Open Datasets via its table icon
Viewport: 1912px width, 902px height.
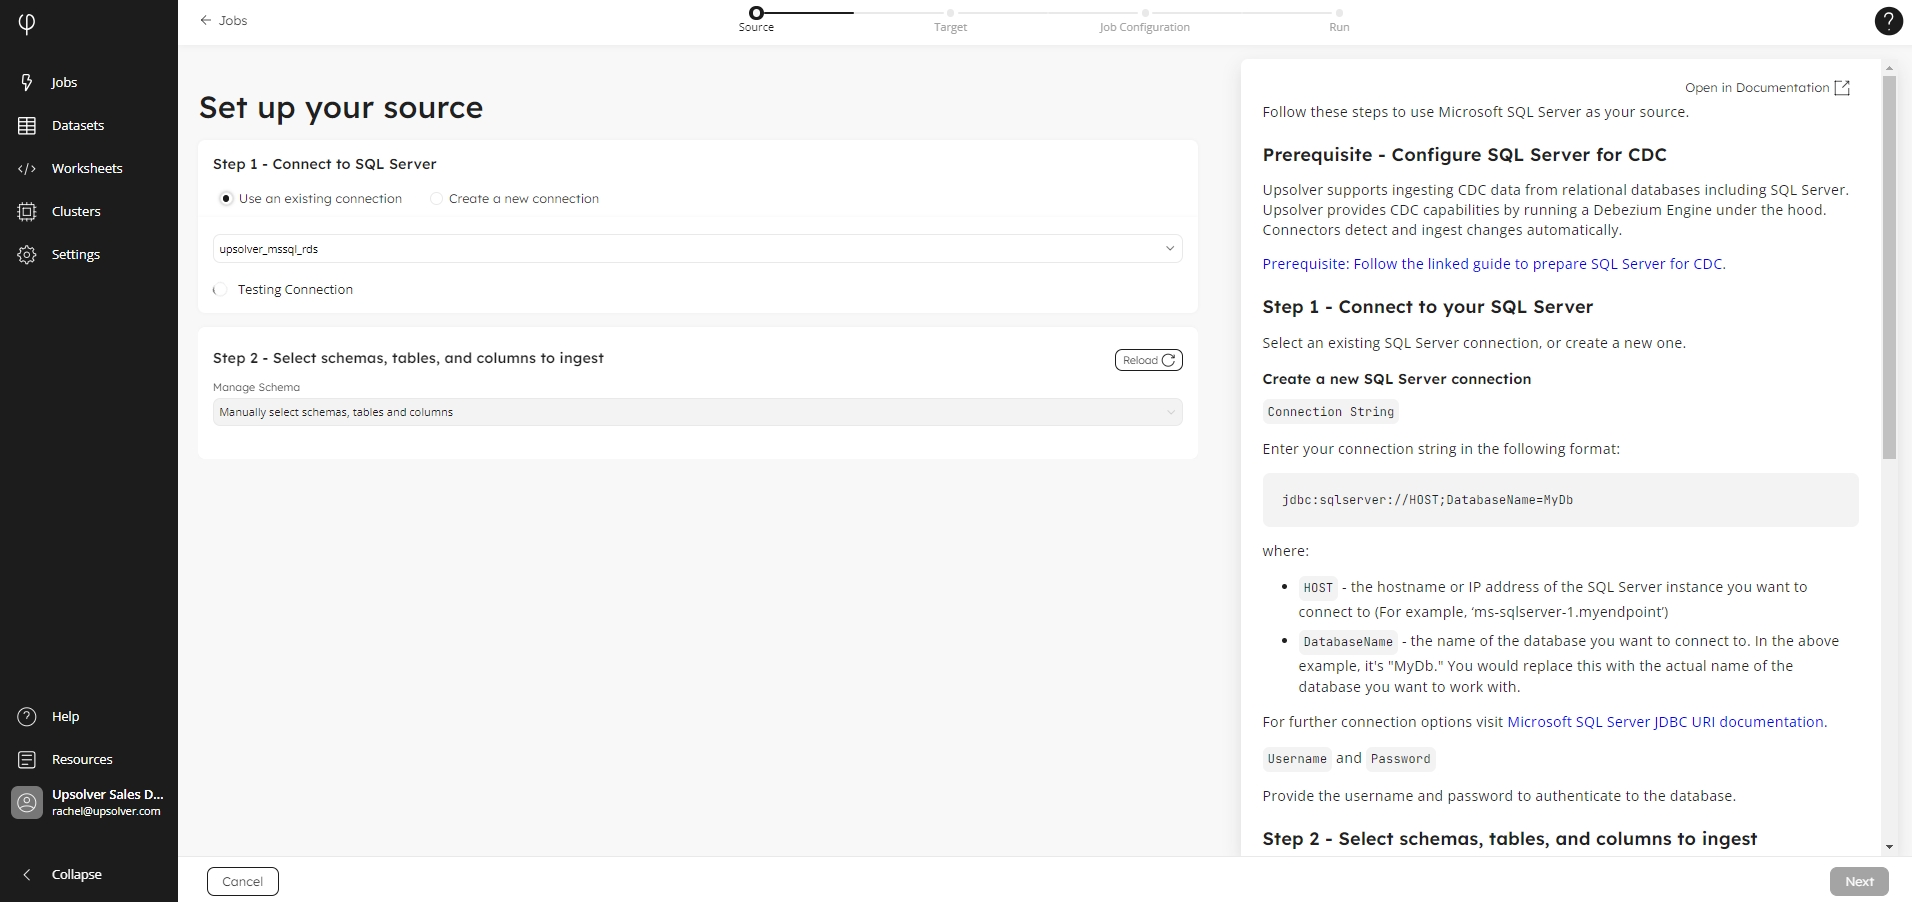pyautogui.click(x=27, y=125)
